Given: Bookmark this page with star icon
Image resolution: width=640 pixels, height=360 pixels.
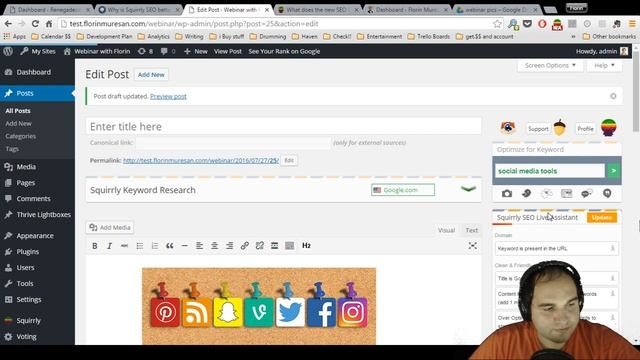Looking at the screenshot, I should pyautogui.click(x=497, y=24).
